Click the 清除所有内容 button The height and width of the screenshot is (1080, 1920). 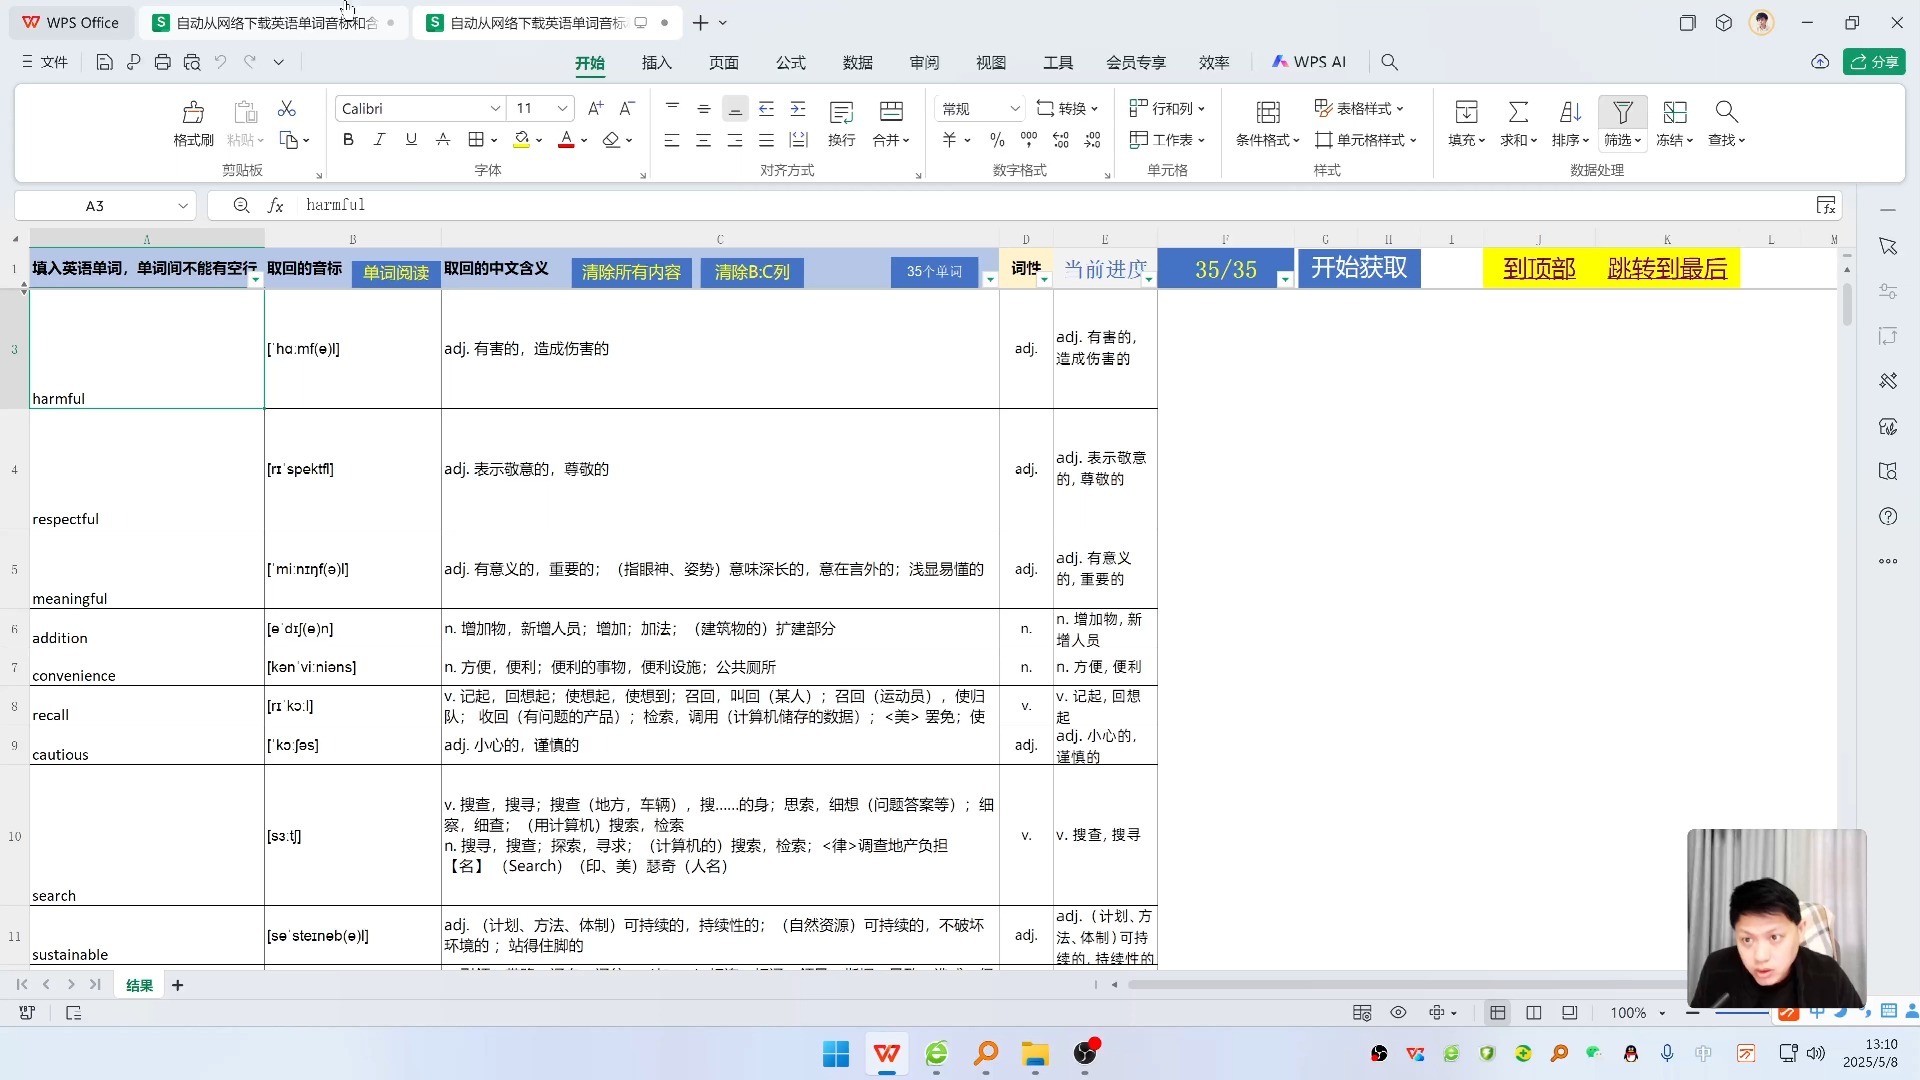click(630, 272)
